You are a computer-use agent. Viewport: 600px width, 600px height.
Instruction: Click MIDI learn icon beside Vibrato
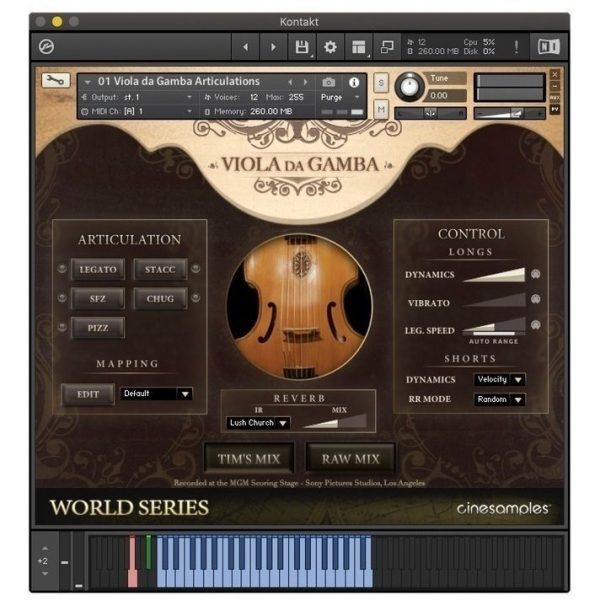pos(536,299)
